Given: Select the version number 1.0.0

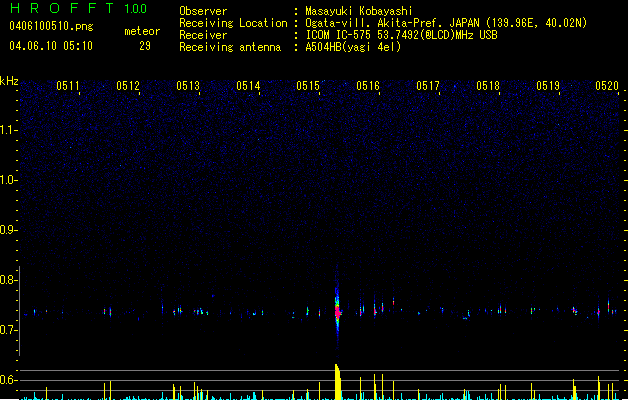Looking at the screenshot, I should pos(135,9).
